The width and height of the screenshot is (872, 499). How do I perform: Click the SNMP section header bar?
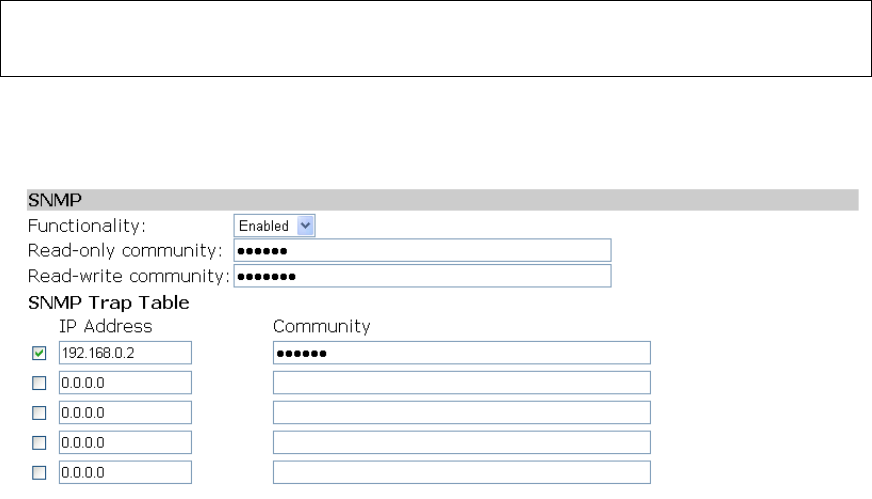click(x=443, y=200)
